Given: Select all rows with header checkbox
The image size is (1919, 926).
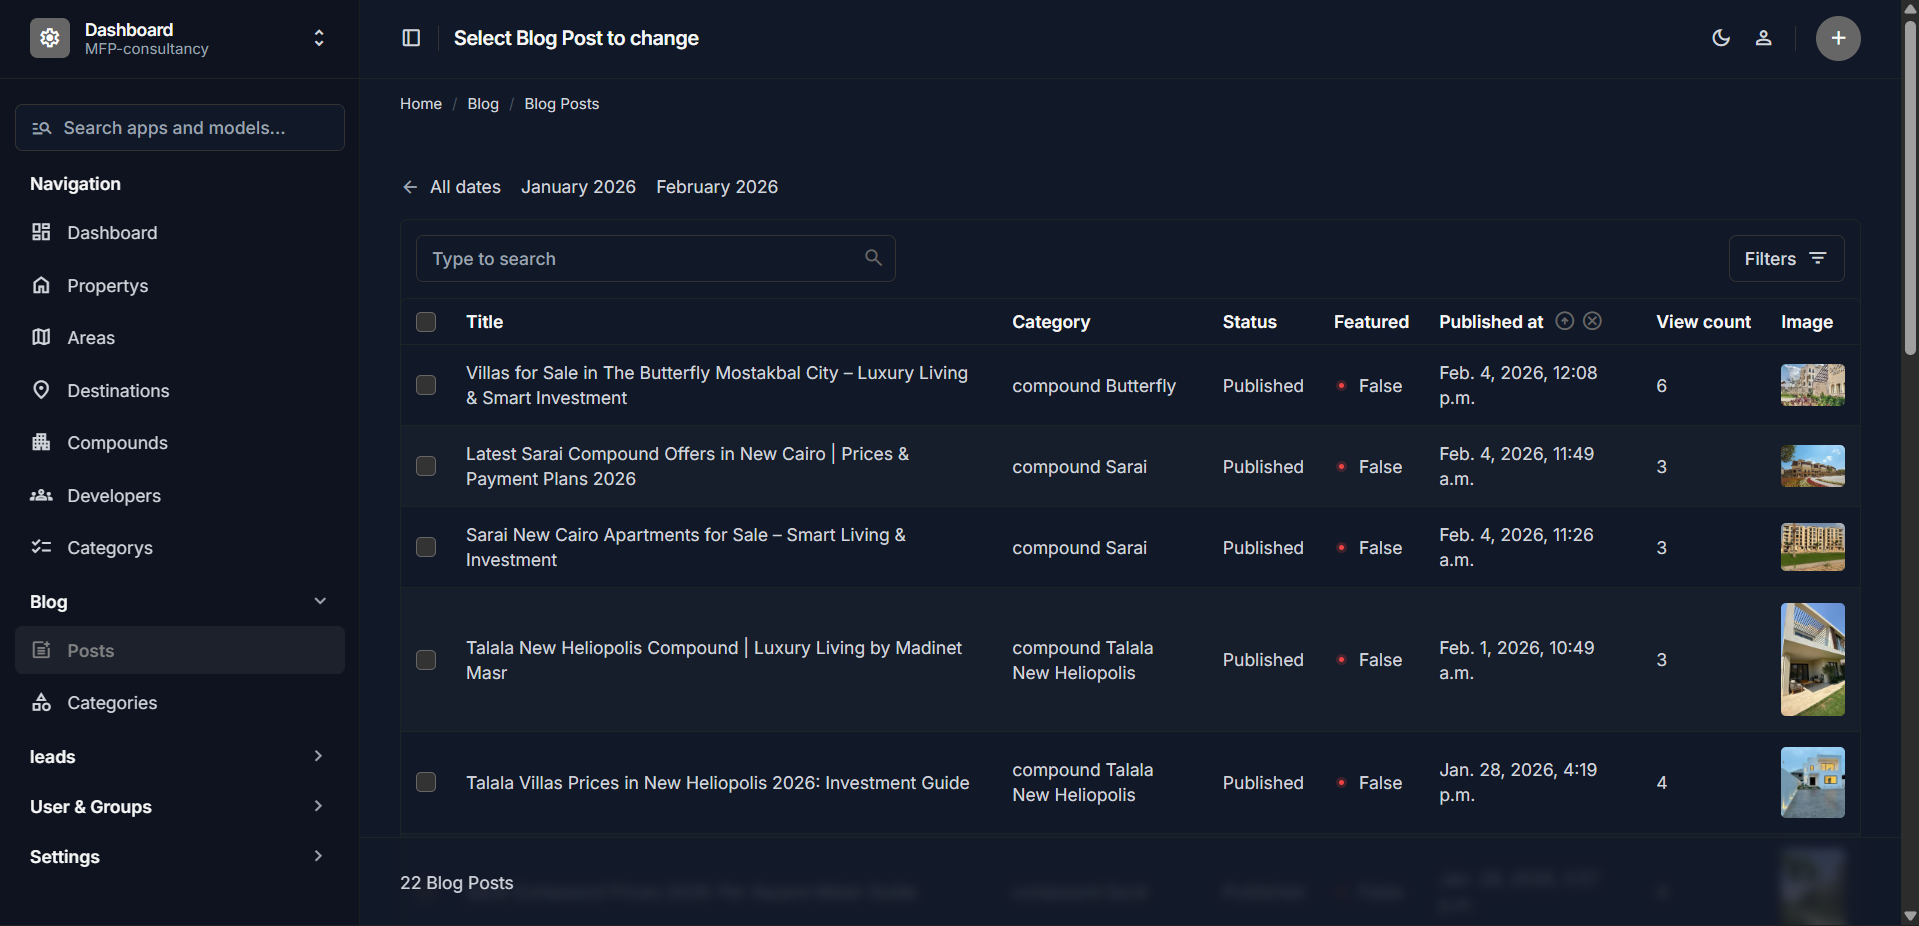Looking at the screenshot, I should [x=426, y=322].
